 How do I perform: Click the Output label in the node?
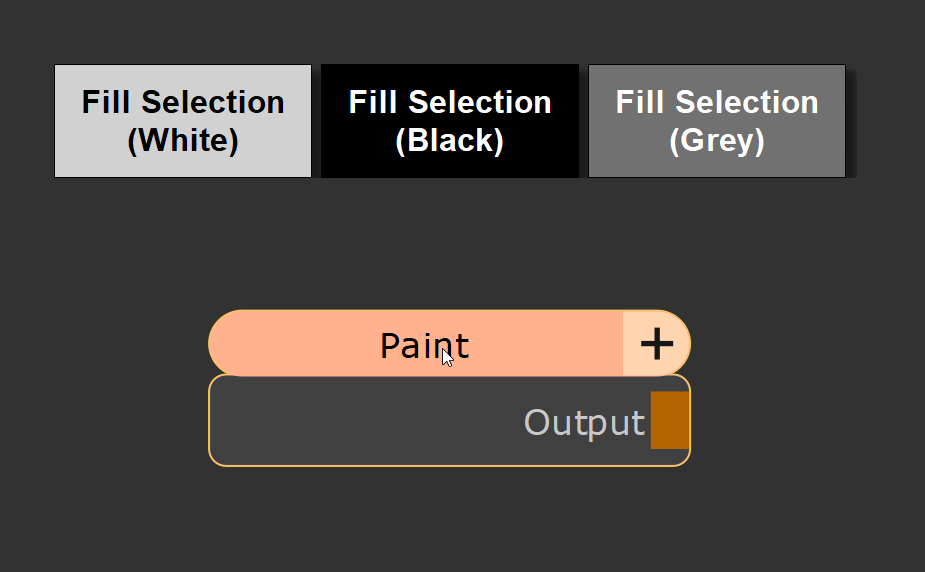tap(584, 423)
